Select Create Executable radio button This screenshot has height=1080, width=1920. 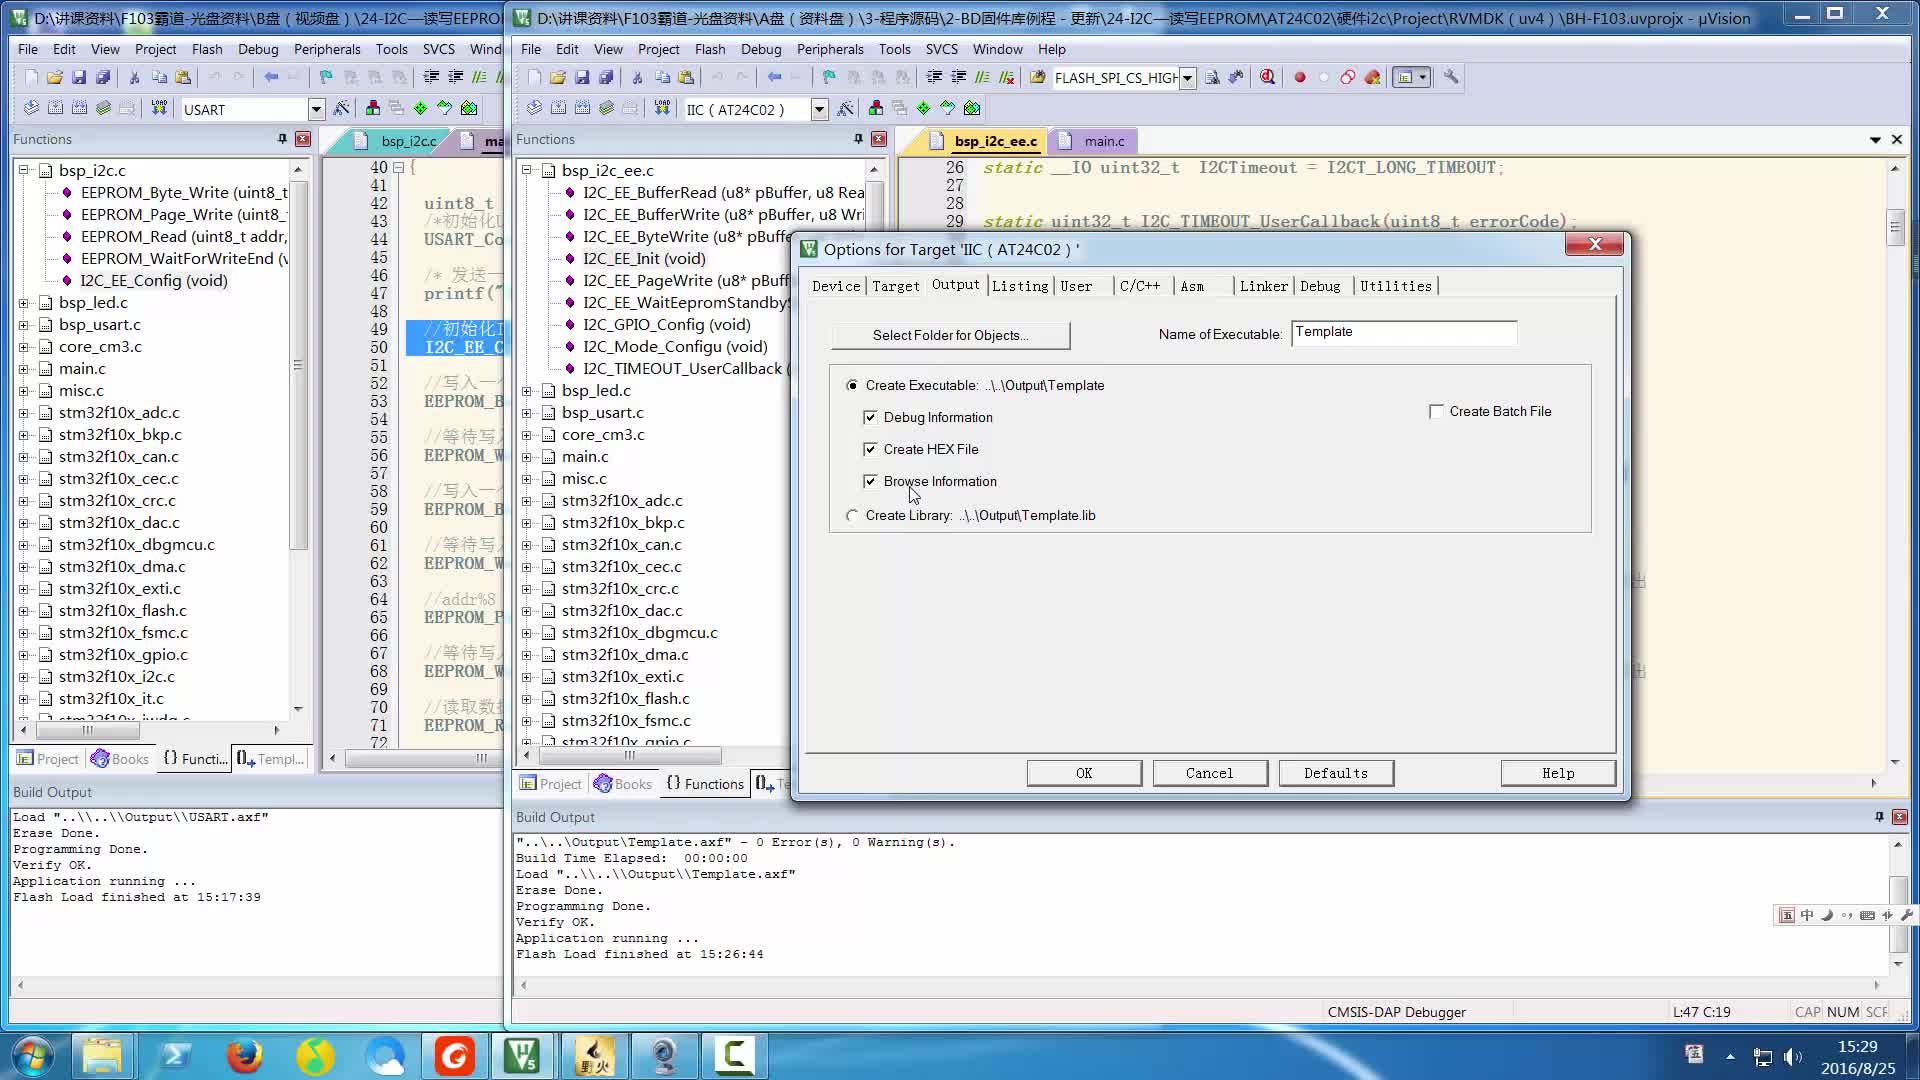[x=852, y=386]
